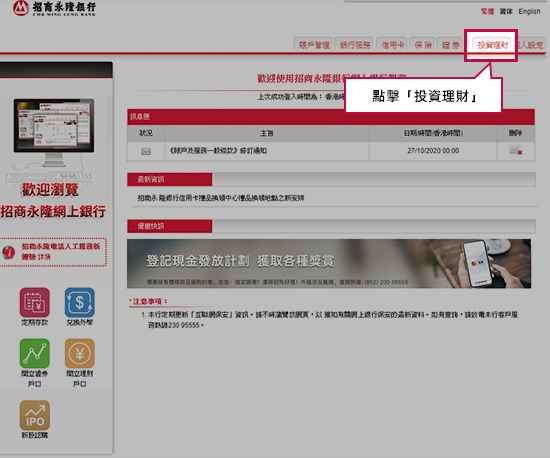The width and height of the screenshot is (550, 458).
Task: Click the 注意事項 heading
Action: point(148,302)
